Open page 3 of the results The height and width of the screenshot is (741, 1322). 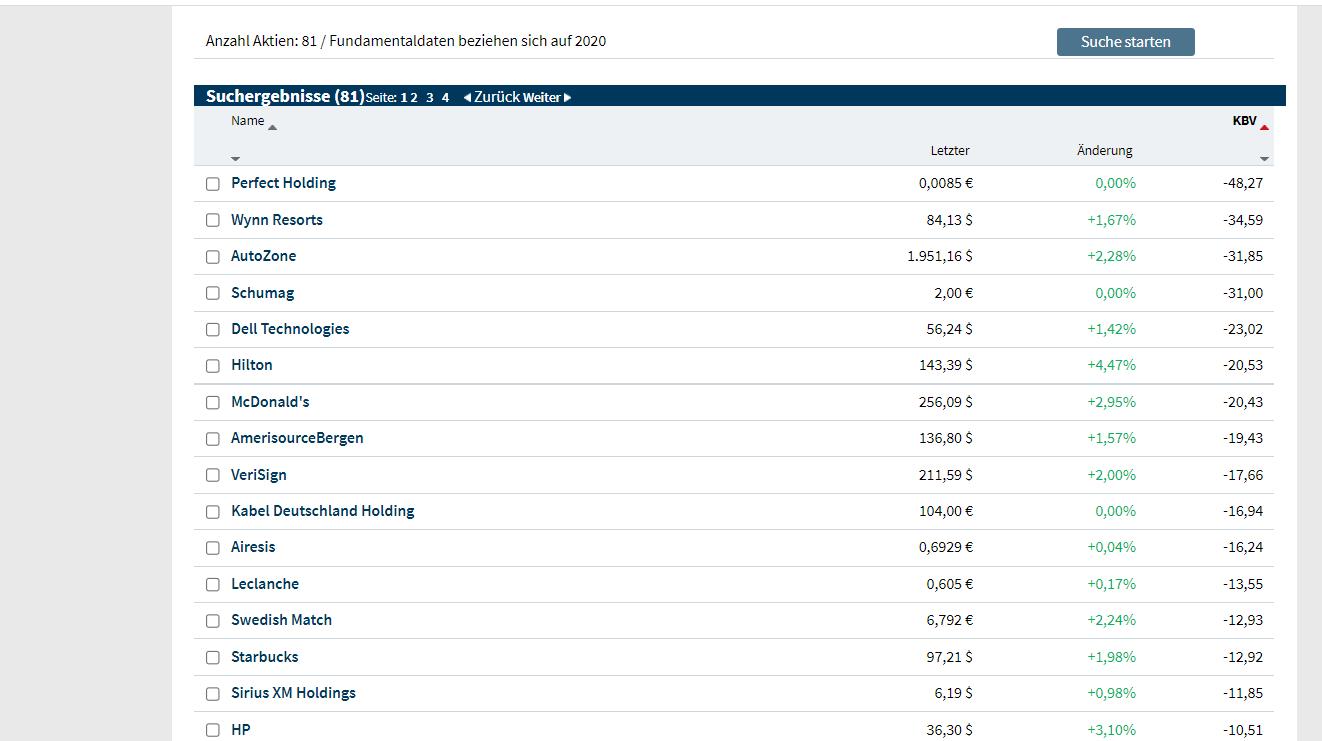tap(429, 97)
